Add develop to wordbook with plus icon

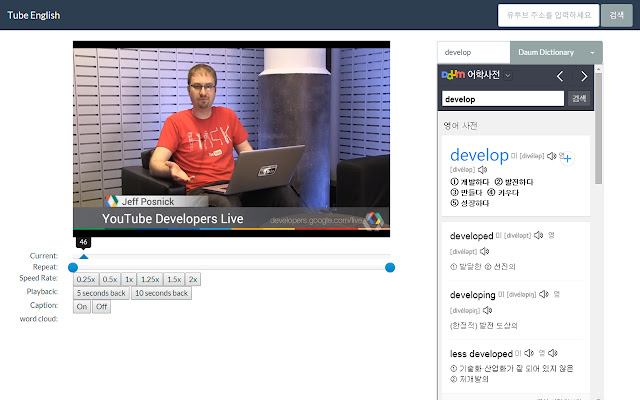567,158
